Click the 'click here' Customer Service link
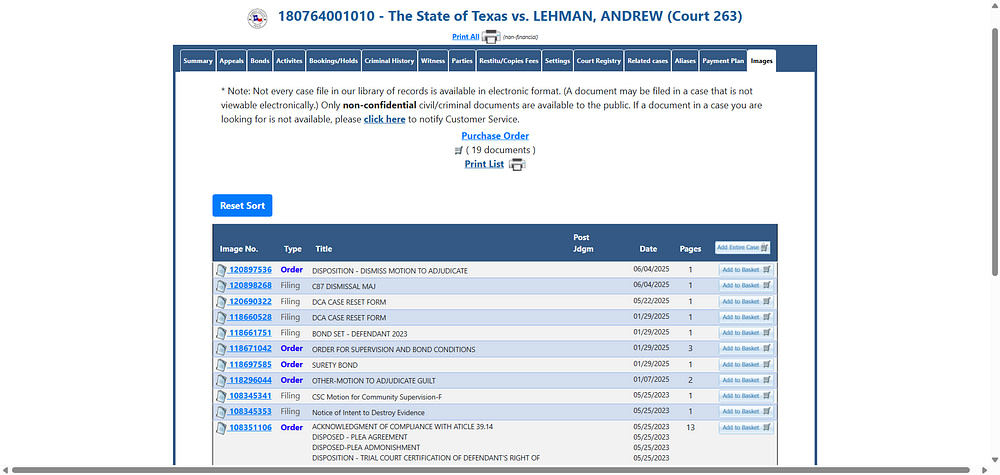The image size is (1000, 475). coord(385,119)
